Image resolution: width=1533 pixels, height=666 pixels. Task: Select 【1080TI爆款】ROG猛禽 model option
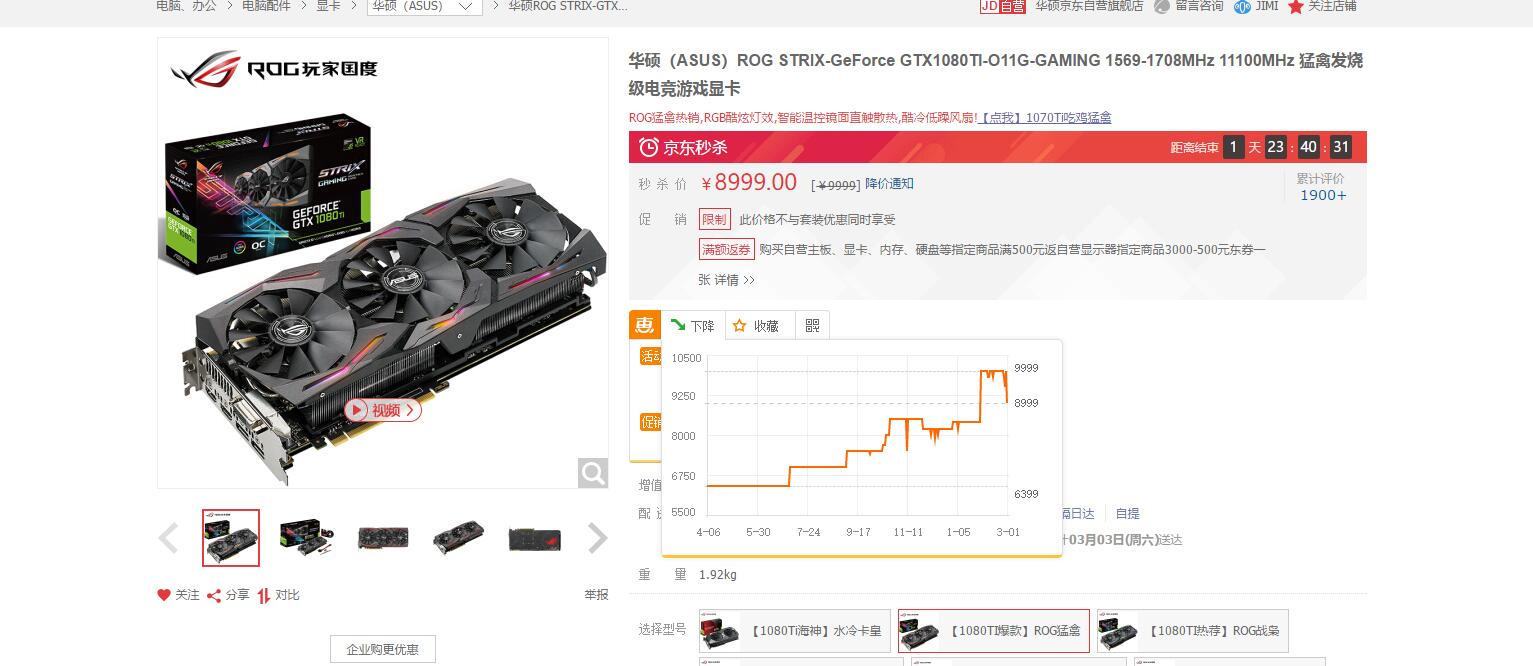(x=993, y=631)
